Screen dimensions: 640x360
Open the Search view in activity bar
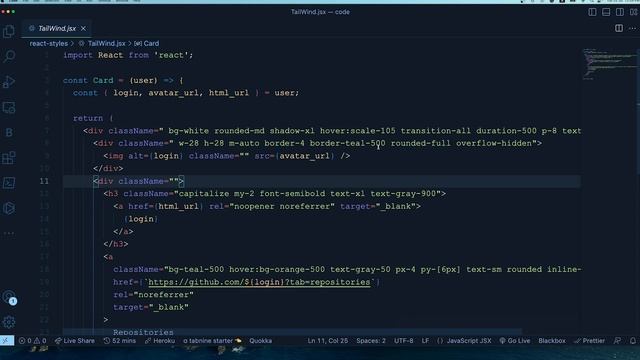(x=9, y=56)
